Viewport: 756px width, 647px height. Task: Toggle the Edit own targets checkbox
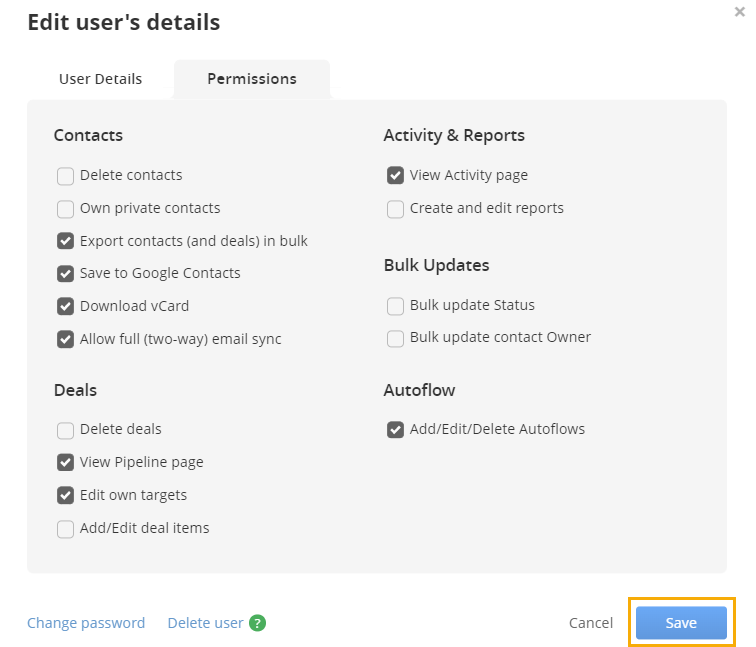(65, 495)
